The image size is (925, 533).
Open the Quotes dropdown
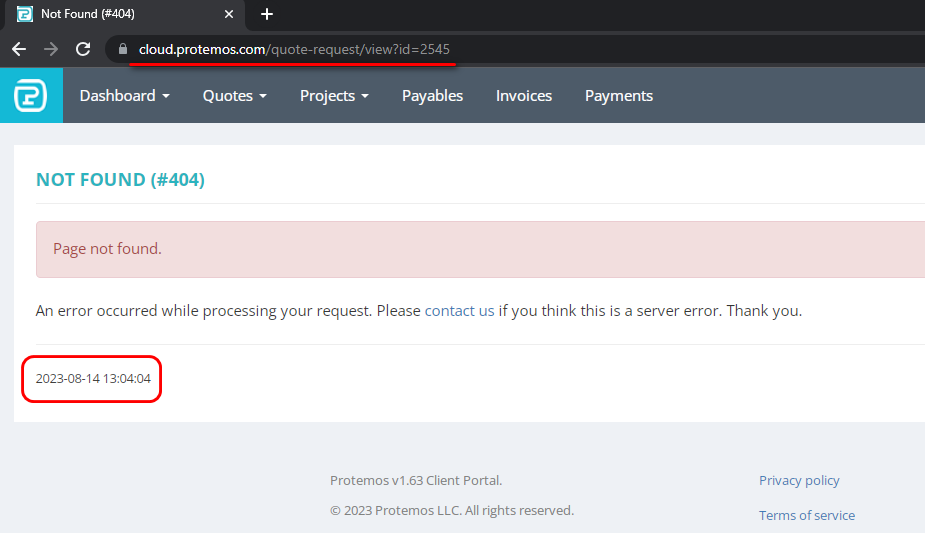234,96
